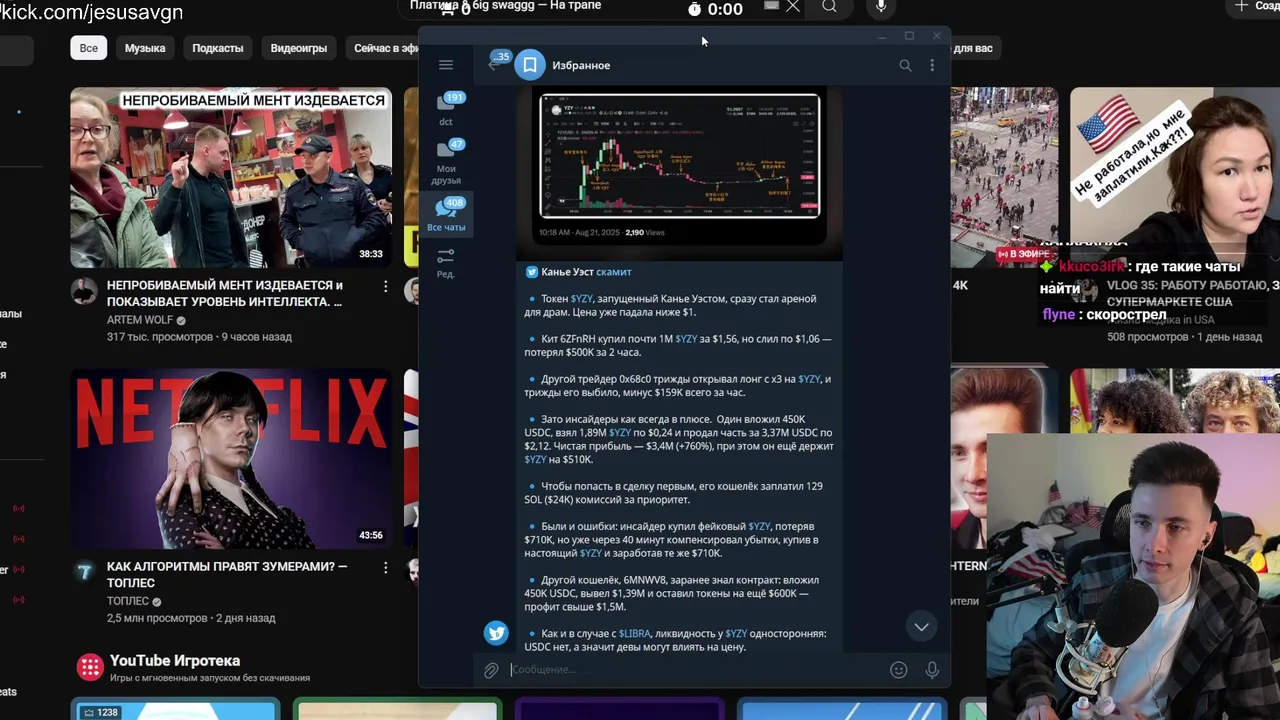Open the YouTube Игротека section

click(175, 661)
